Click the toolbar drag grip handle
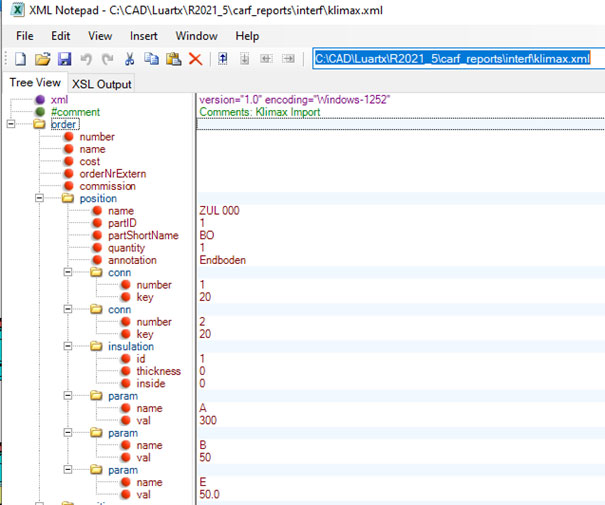605x505 pixels. tap(6, 59)
